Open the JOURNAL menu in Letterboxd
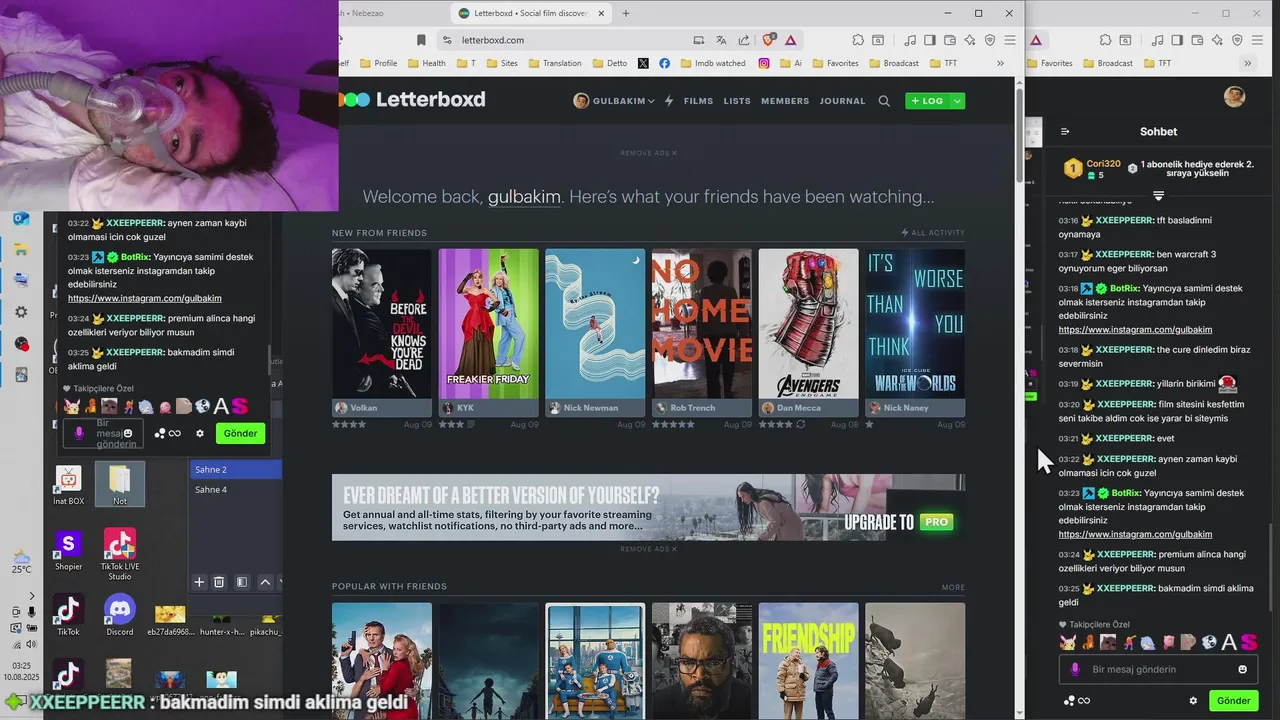 [x=843, y=101]
